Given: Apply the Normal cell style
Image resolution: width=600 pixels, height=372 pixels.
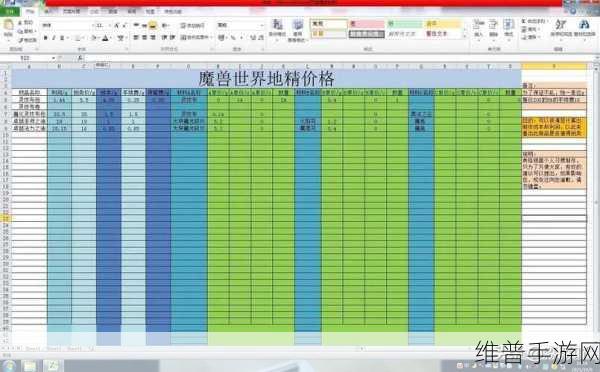Looking at the screenshot, I should (x=328, y=24).
